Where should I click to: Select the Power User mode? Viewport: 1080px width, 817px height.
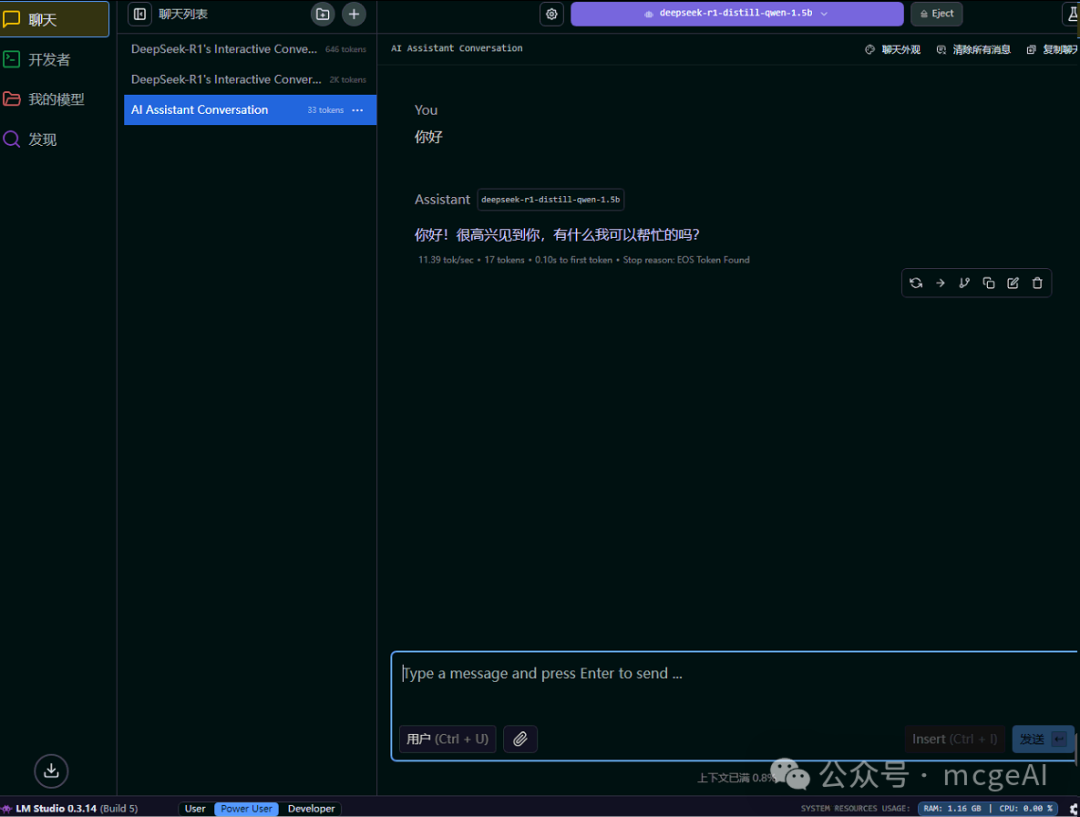click(246, 808)
